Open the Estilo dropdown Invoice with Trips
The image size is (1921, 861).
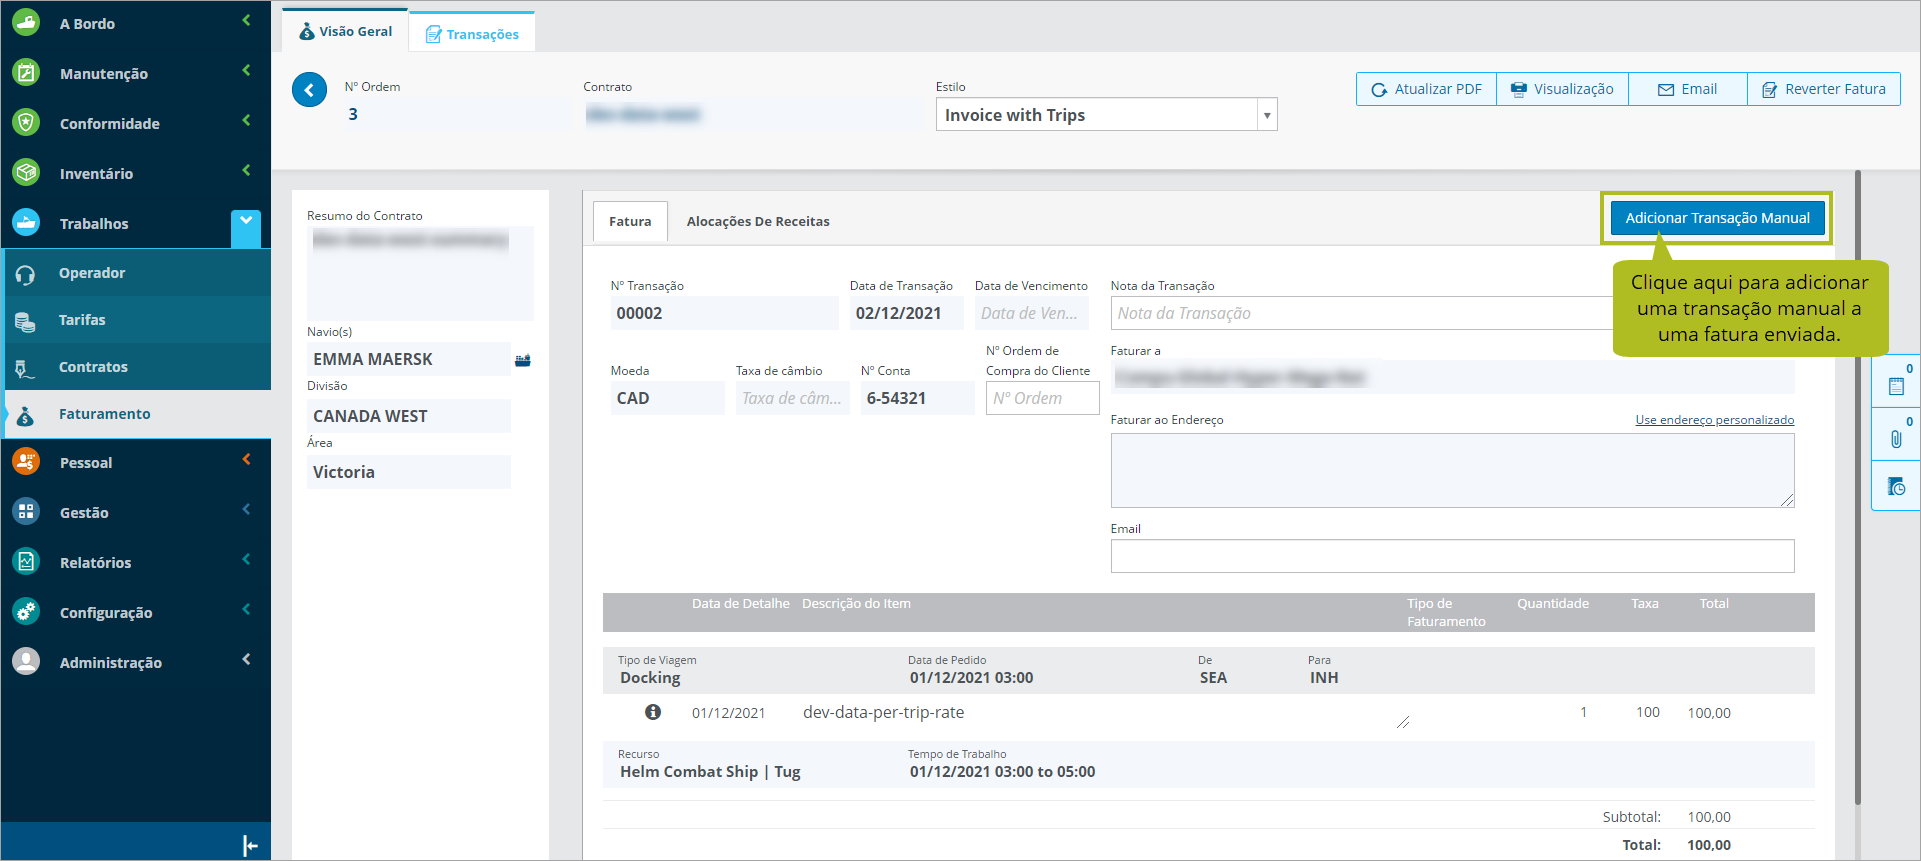pos(1106,115)
